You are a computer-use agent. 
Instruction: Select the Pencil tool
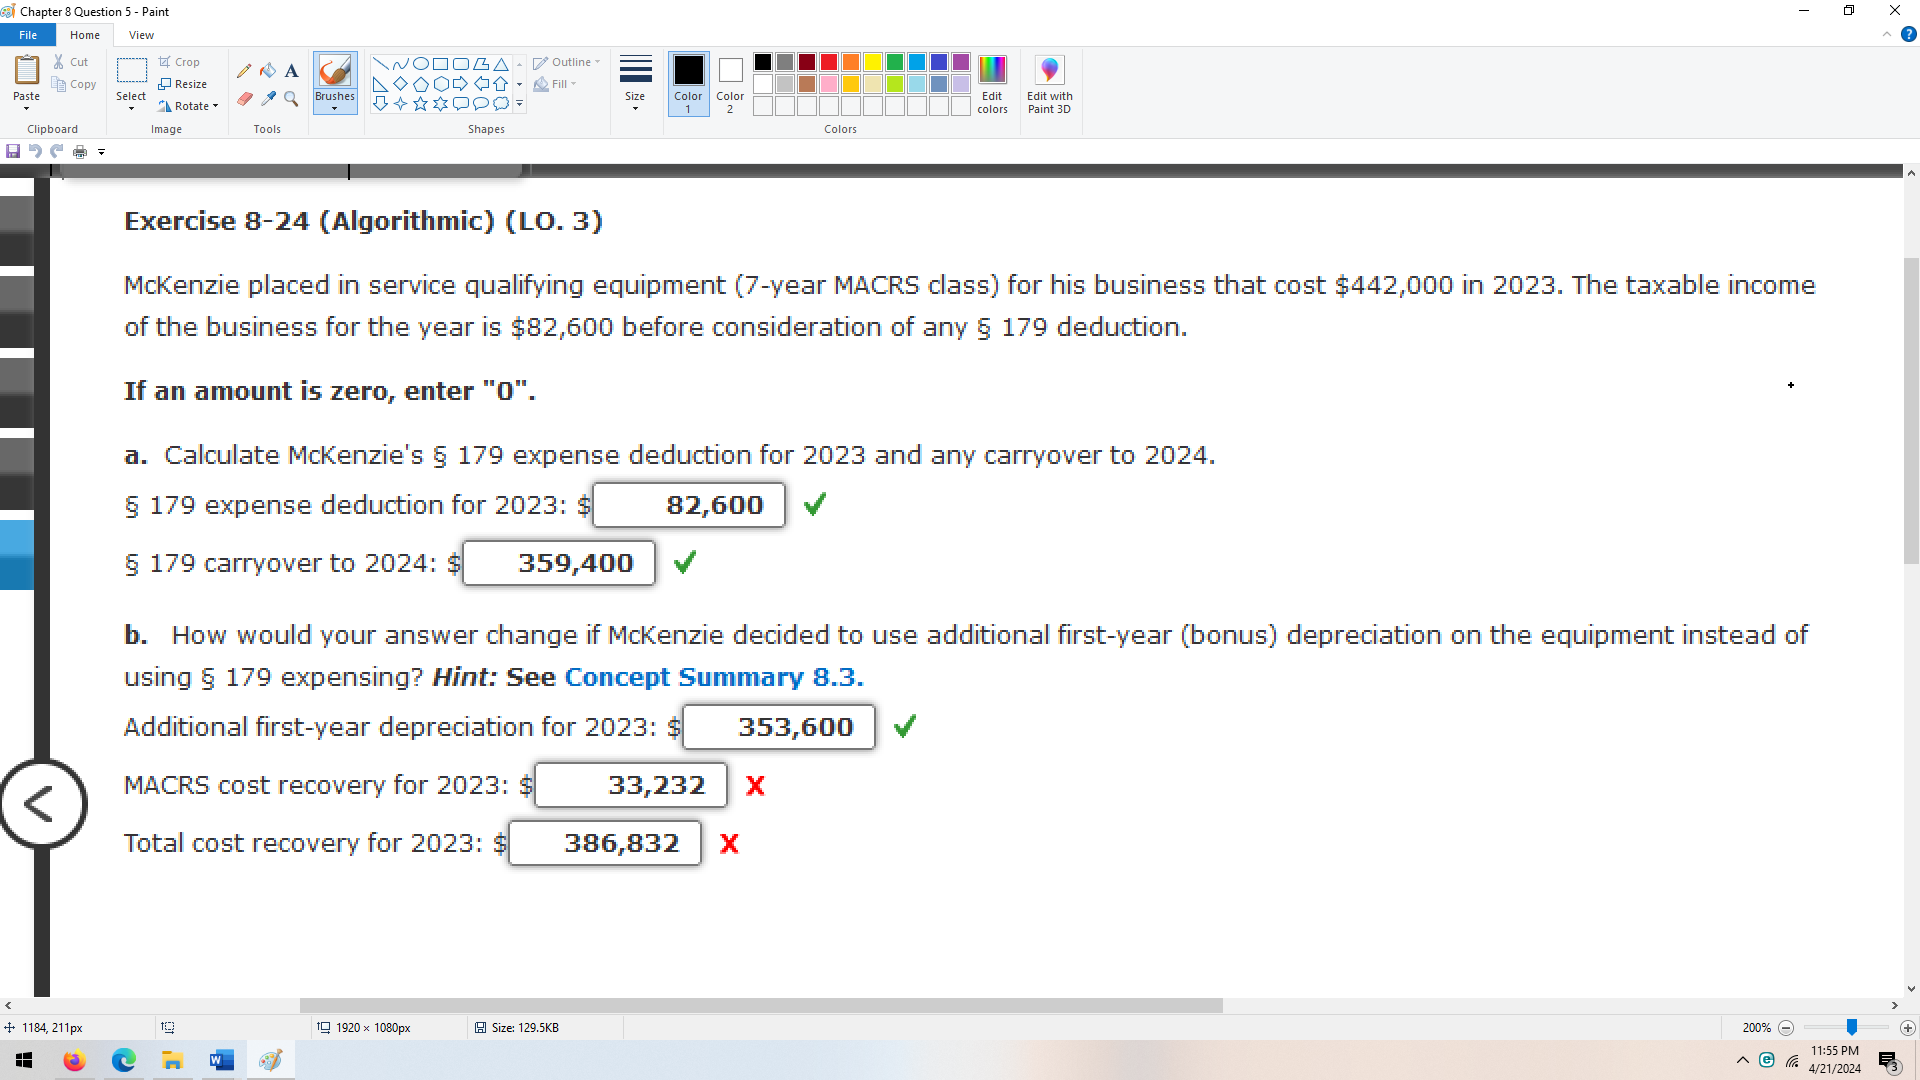pos(244,71)
